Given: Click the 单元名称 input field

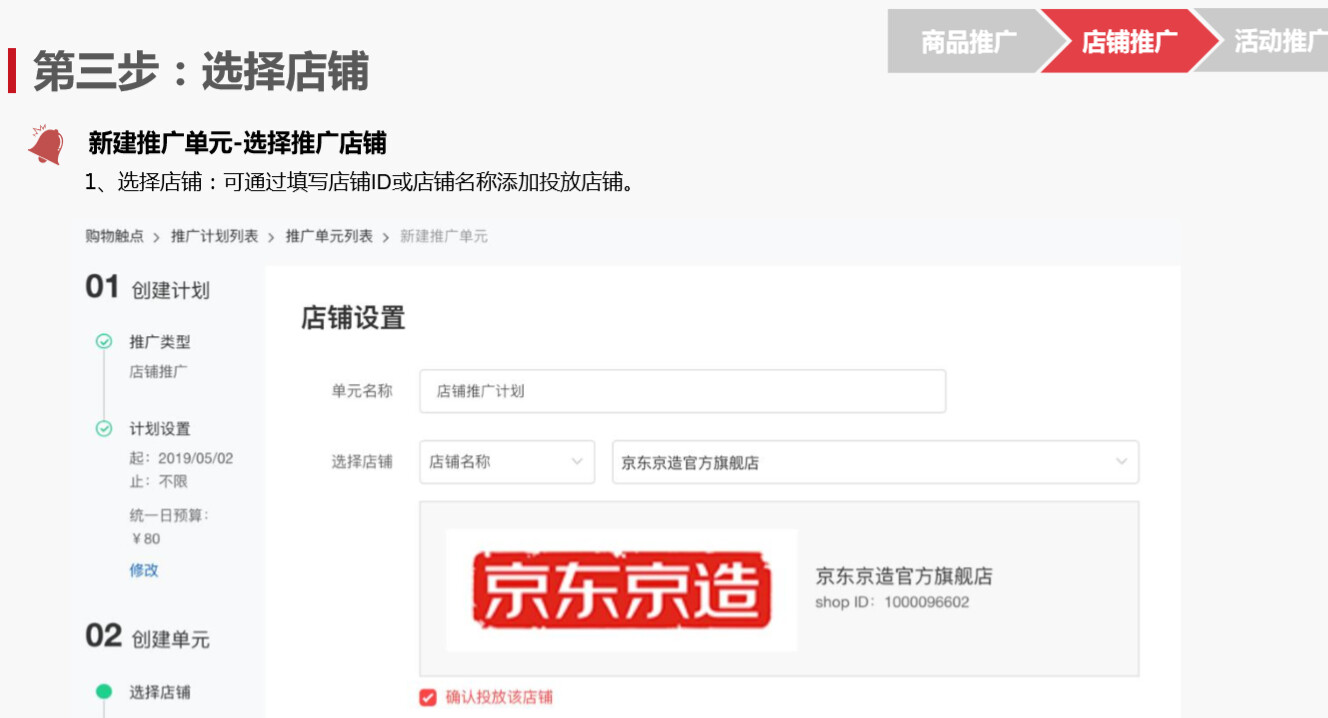Looking at the screenshot, I should pyautogui.click(x=683, y=391).
